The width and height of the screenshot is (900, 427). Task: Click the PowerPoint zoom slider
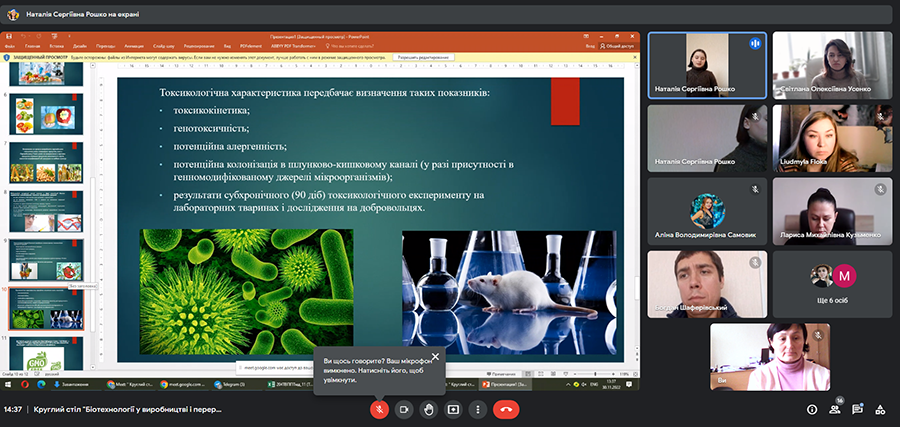pos(595,374)
